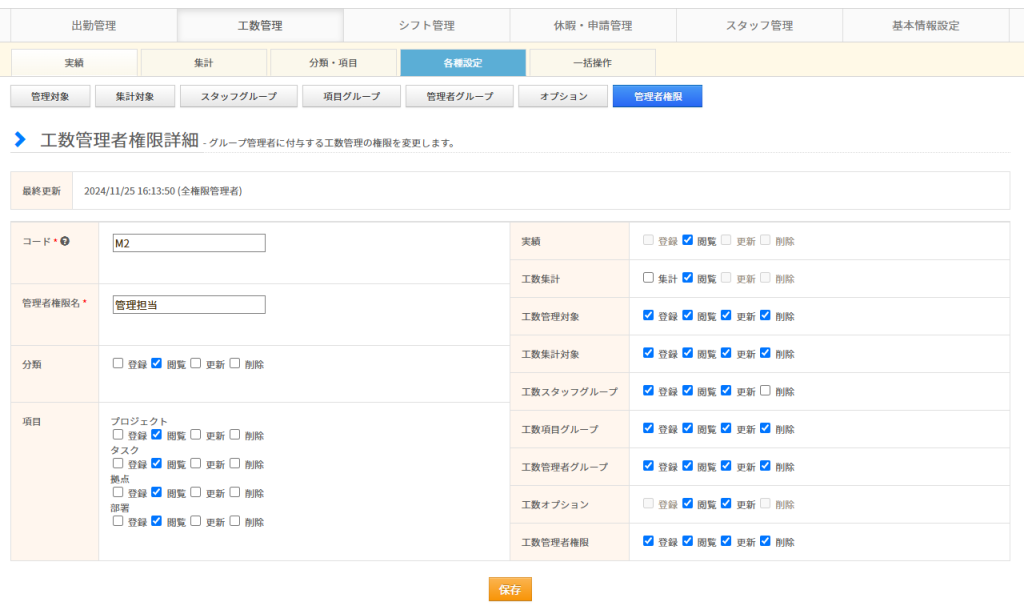Check 登録 under 部署

coord(118,521)
